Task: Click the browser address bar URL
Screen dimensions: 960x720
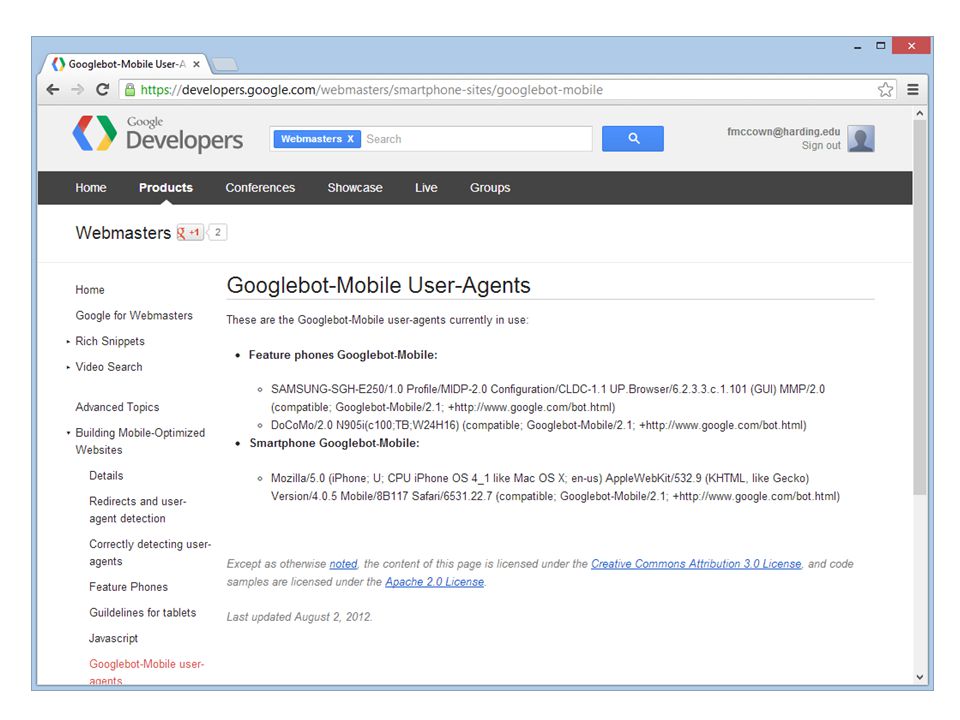Action: 372,90
